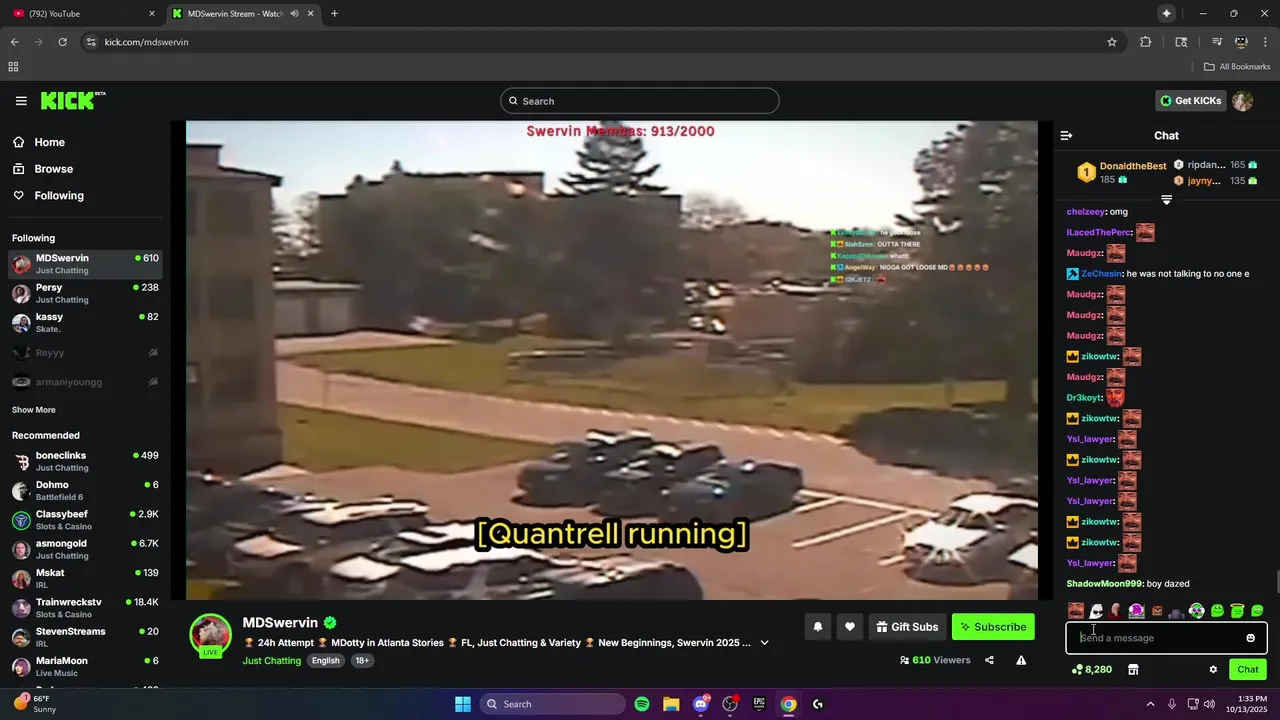Viewport: 1280px width, 720px height.
Task: Open recommended channel asmongold
Action: pyautogui.click(x=85, y=549)
